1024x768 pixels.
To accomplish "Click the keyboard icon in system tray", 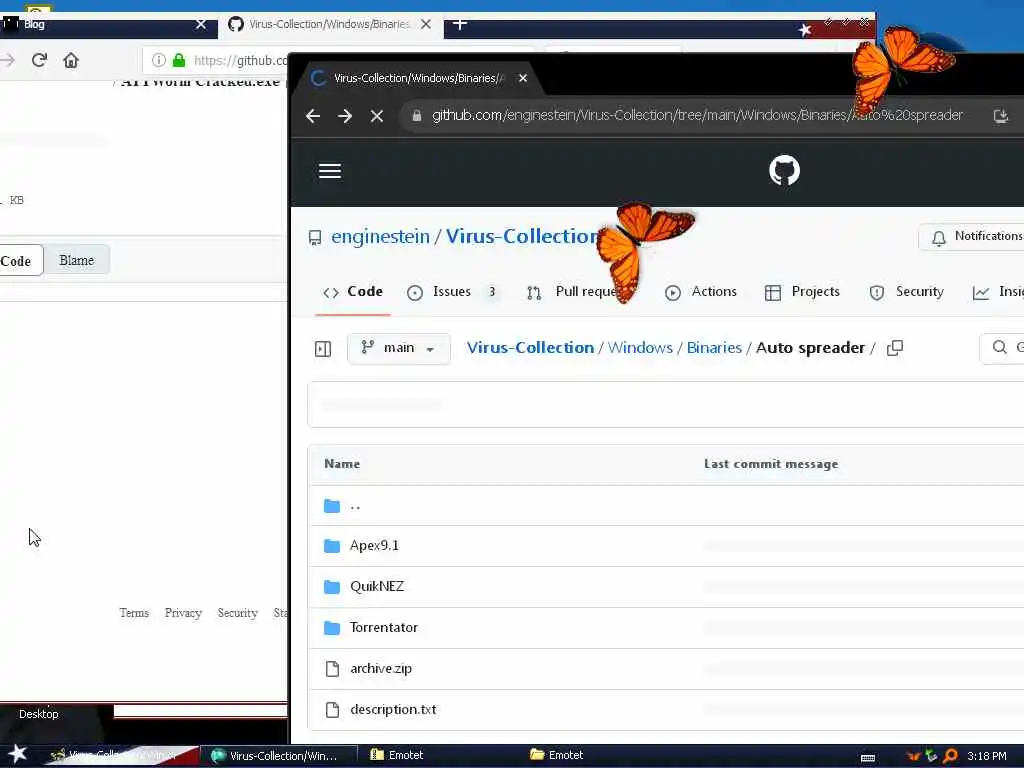I will tap(868, 758).
